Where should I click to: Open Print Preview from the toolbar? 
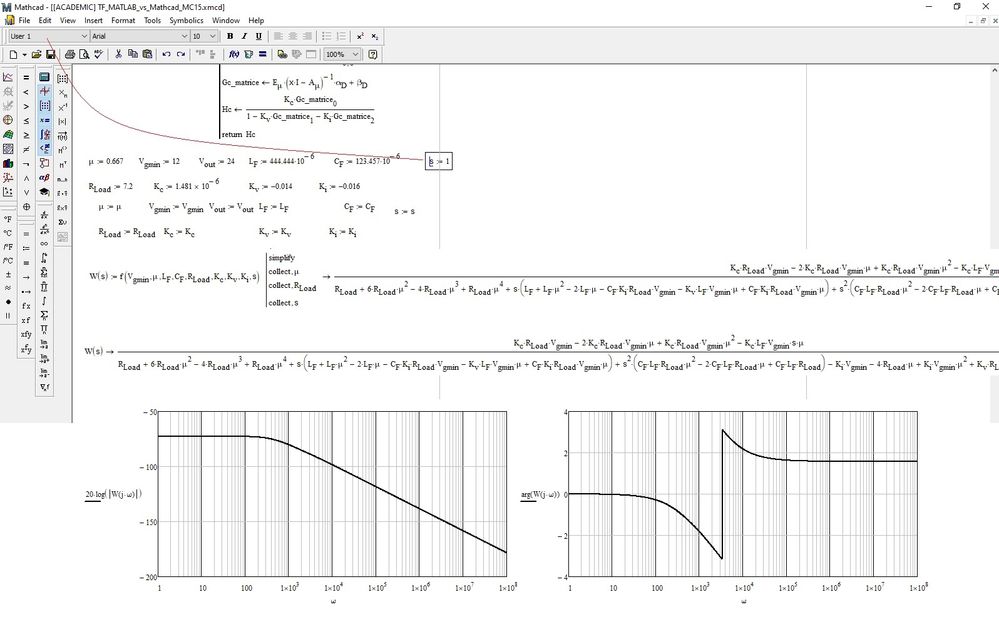click(x=83, y=54)
